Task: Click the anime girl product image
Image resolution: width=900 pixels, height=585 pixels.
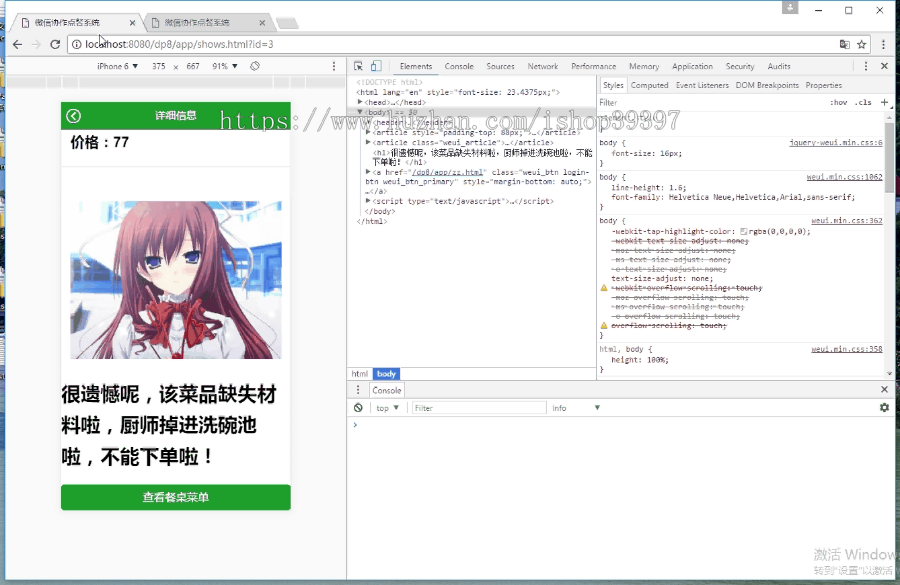Action: click(x=176, y=280)
